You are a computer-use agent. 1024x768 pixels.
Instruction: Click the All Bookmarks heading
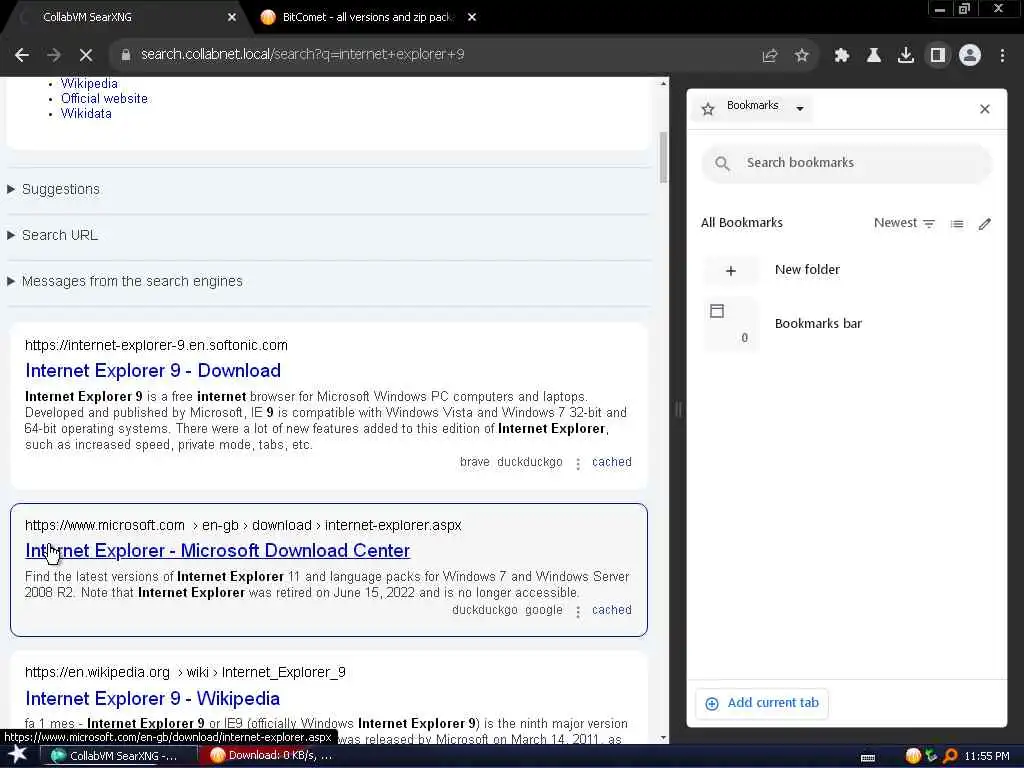(x=742, y=223)
